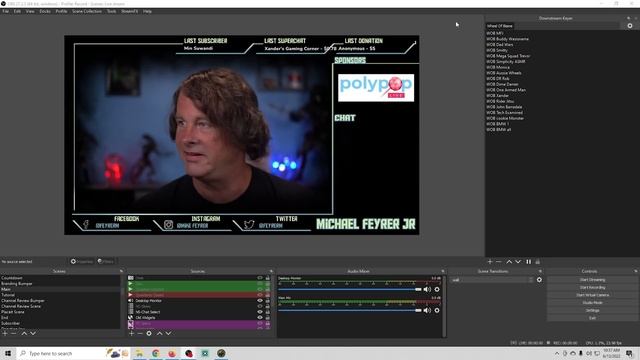Screen dimensions: 640x360
Task: Move the selected scene down
Action: click(33, 333)
